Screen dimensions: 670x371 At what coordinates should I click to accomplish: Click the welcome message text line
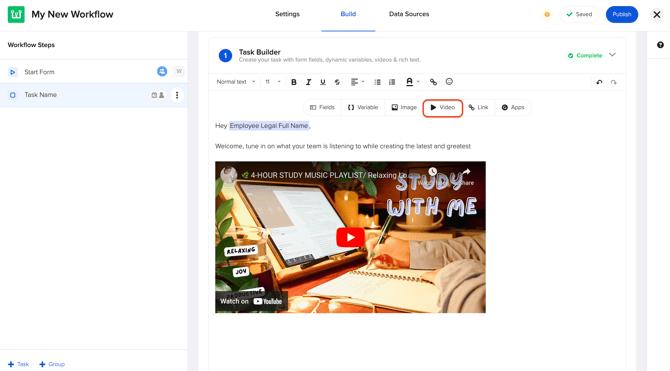pos(343,146)
